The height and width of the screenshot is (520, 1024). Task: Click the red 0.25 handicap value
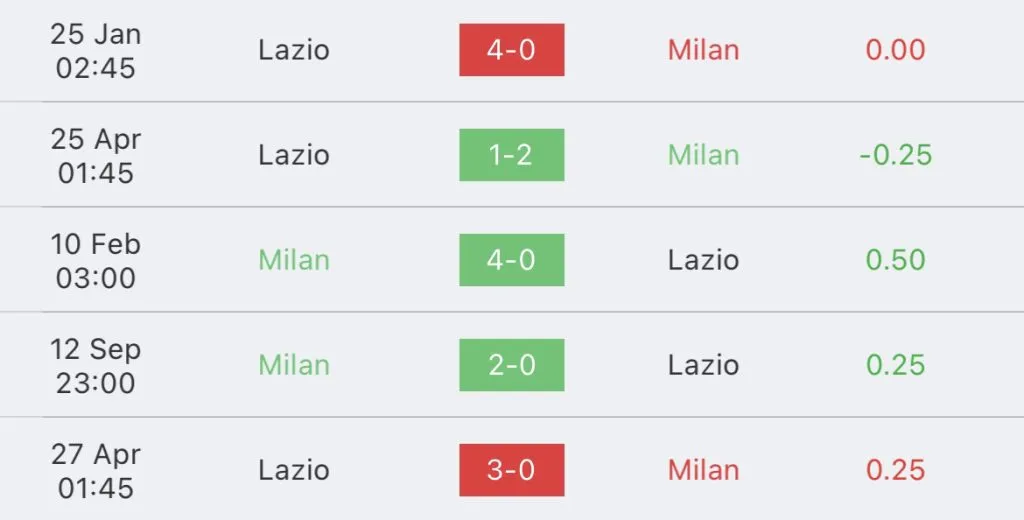(895, 470)
